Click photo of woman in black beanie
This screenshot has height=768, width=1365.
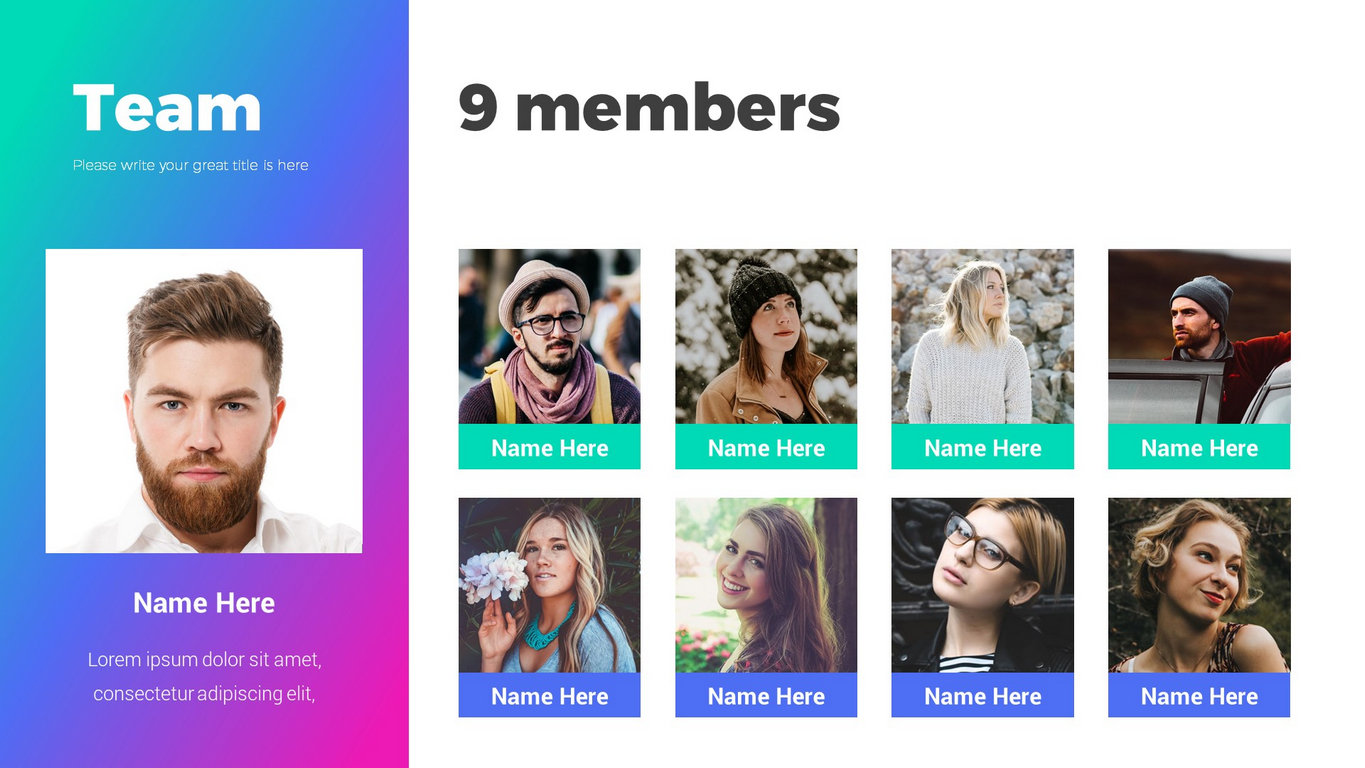click(x=766, y=336)
